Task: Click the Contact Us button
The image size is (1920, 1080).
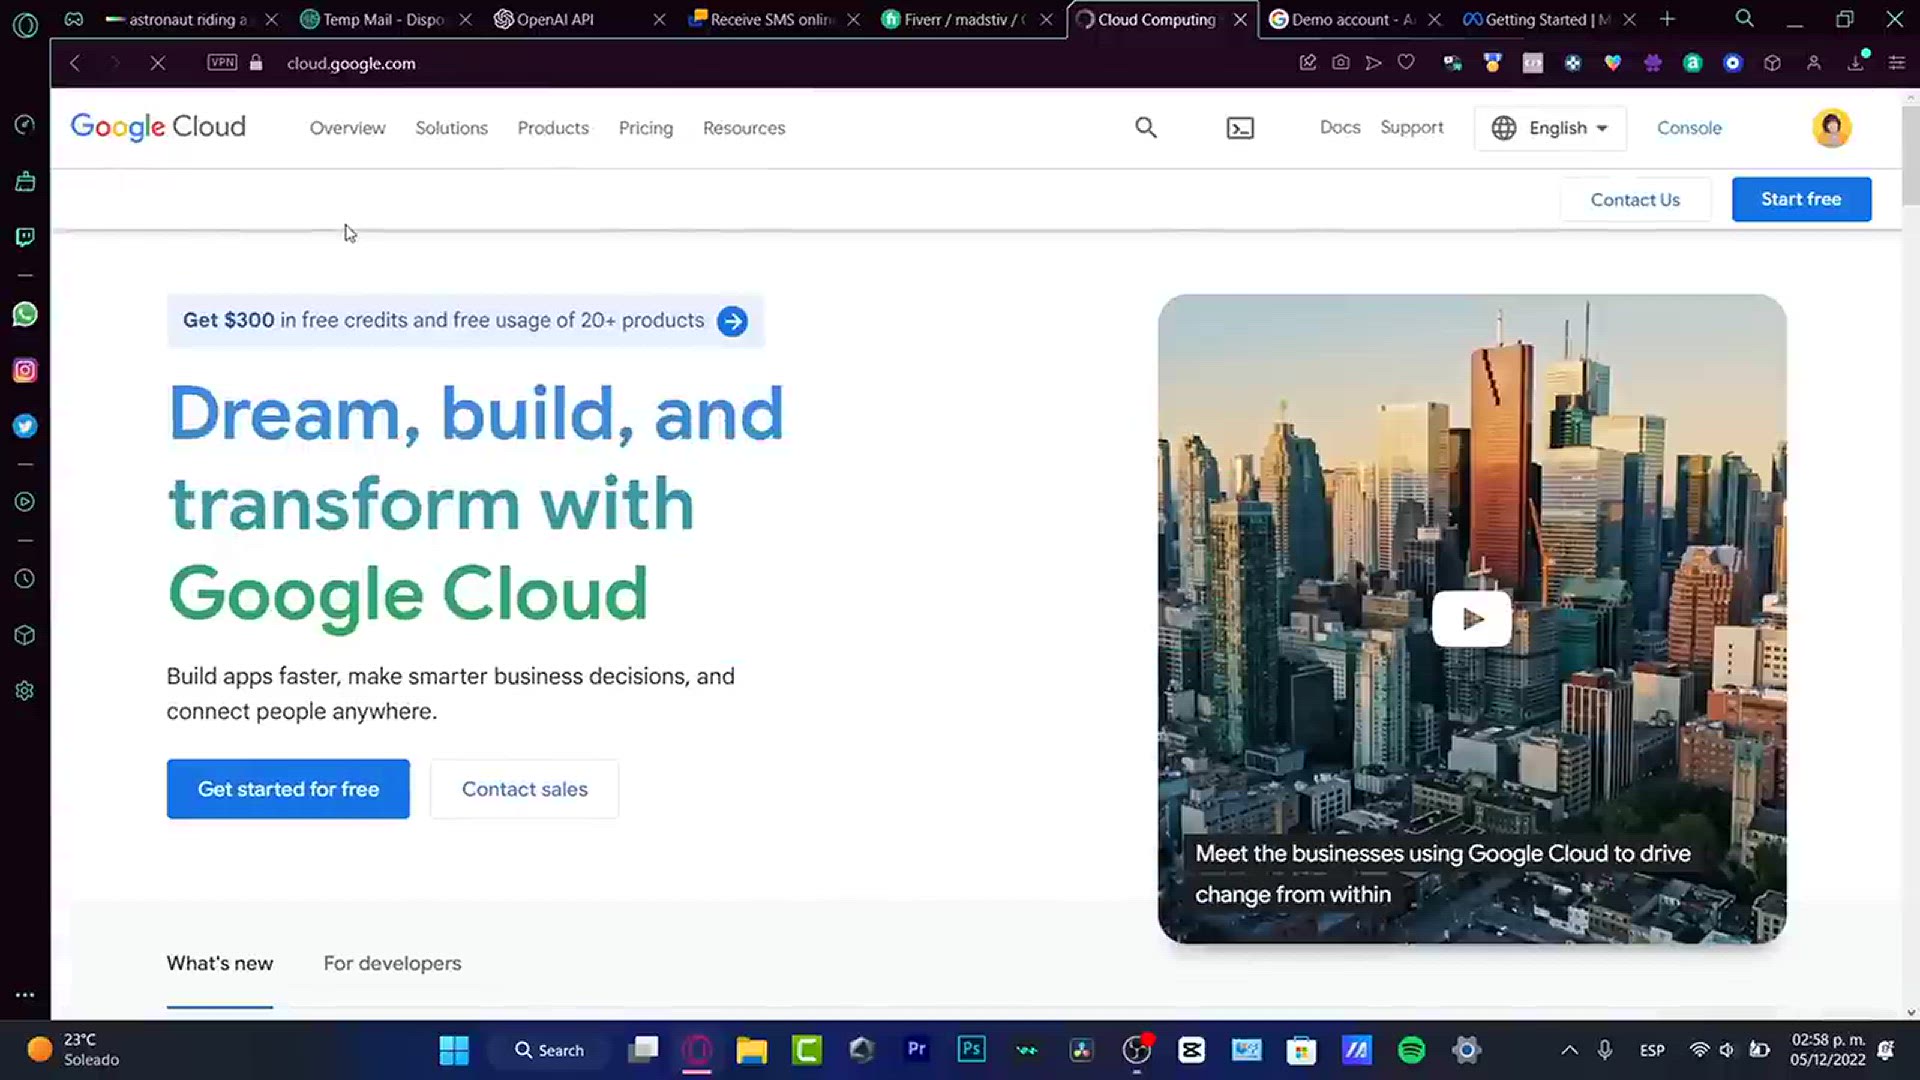Action: pyautogui.click(x=1635, y=199)
